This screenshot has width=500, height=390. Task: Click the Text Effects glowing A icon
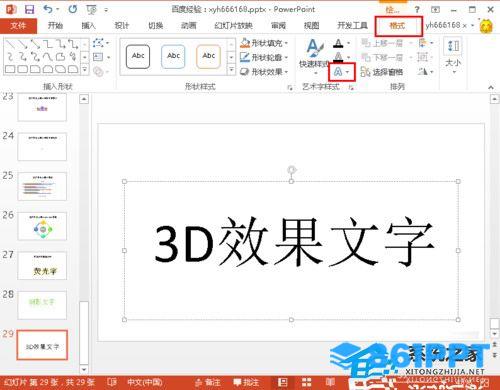[x=338, y=72]
